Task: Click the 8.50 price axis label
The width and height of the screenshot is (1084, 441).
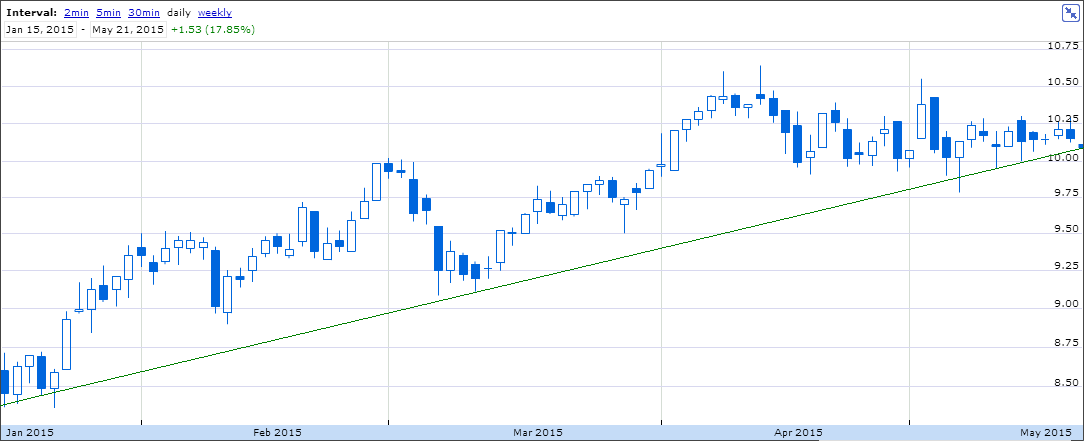Action: click(x=1065, y=382)
